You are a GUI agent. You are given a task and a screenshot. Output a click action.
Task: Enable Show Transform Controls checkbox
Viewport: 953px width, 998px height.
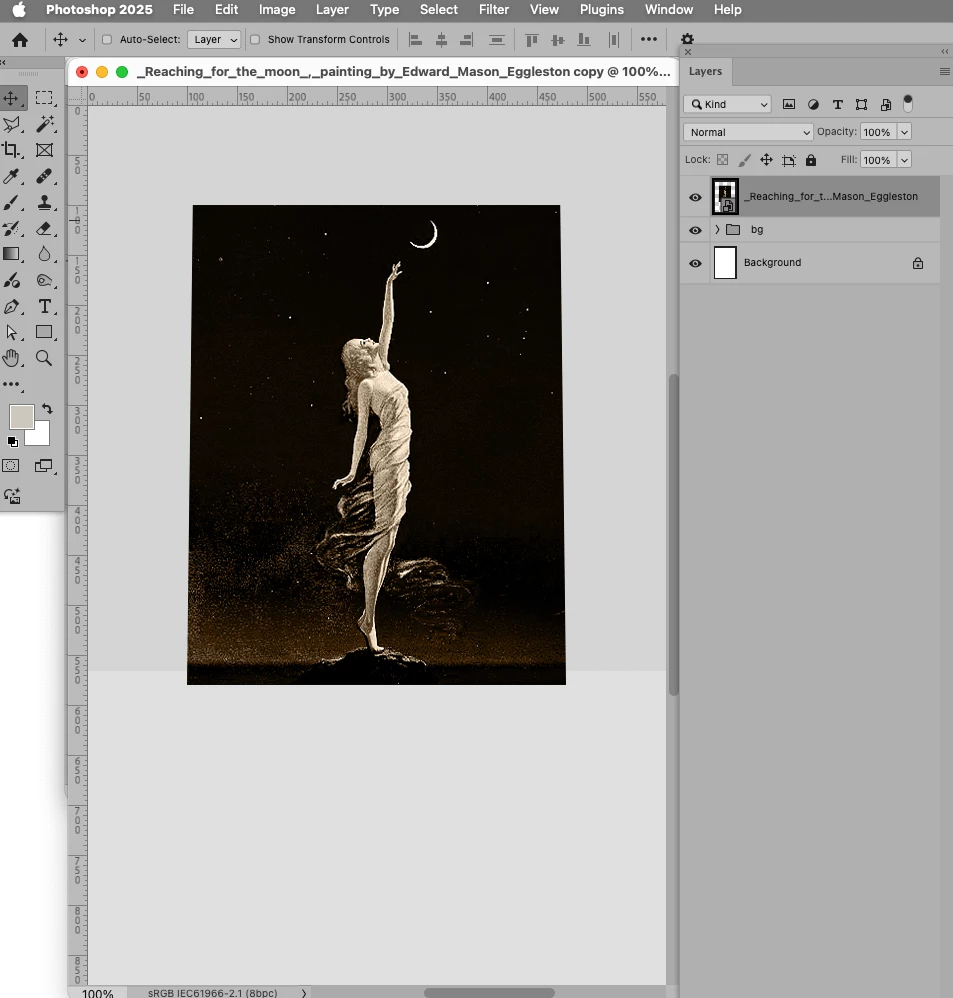click(x=255, y=39)
